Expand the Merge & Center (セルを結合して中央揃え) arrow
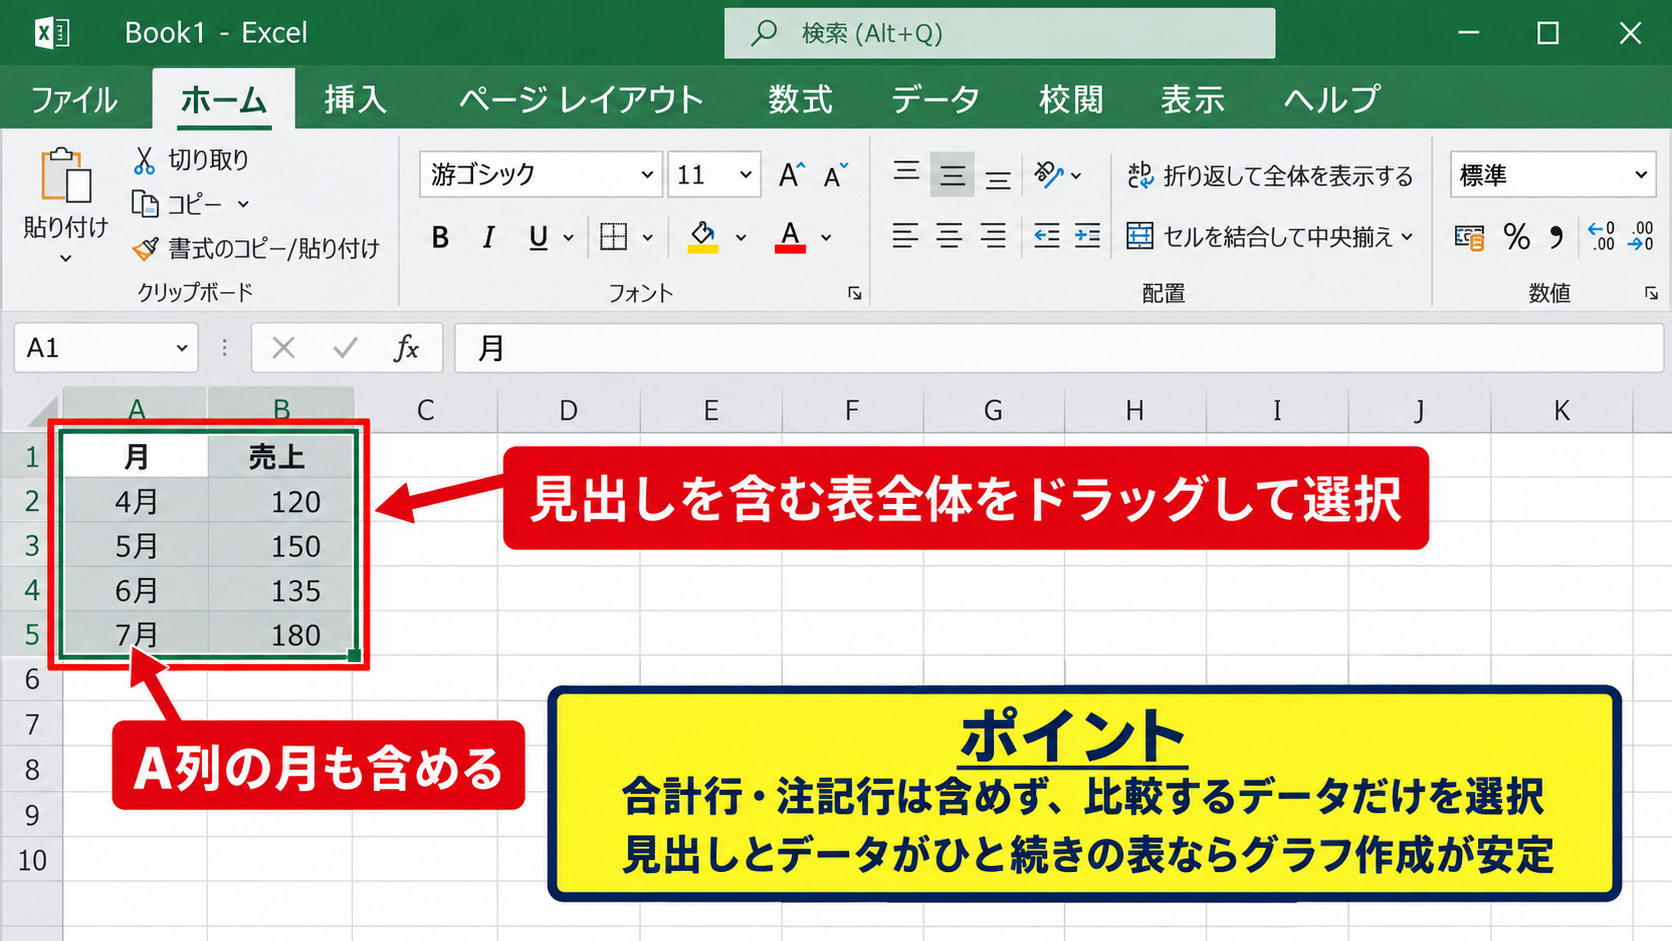This screenshot has height=941, width=1672. coord(1407,237)
